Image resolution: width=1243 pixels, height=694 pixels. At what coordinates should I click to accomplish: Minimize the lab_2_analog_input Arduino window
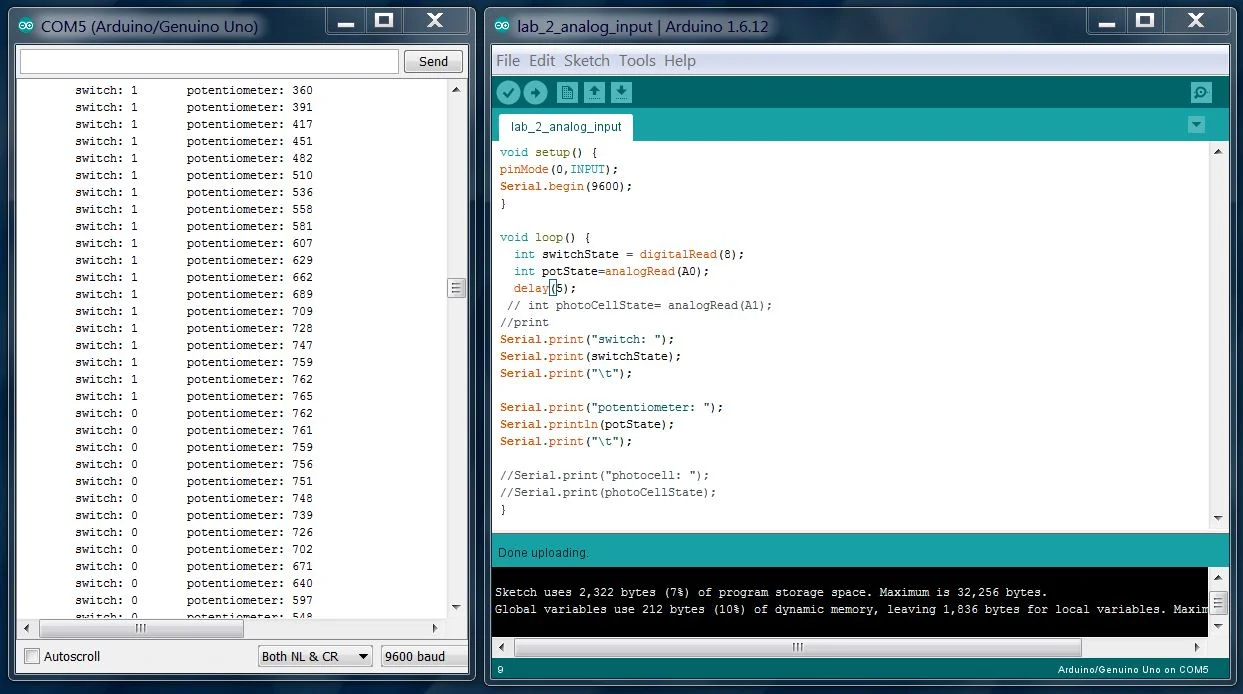click(x=1105, y=20)
